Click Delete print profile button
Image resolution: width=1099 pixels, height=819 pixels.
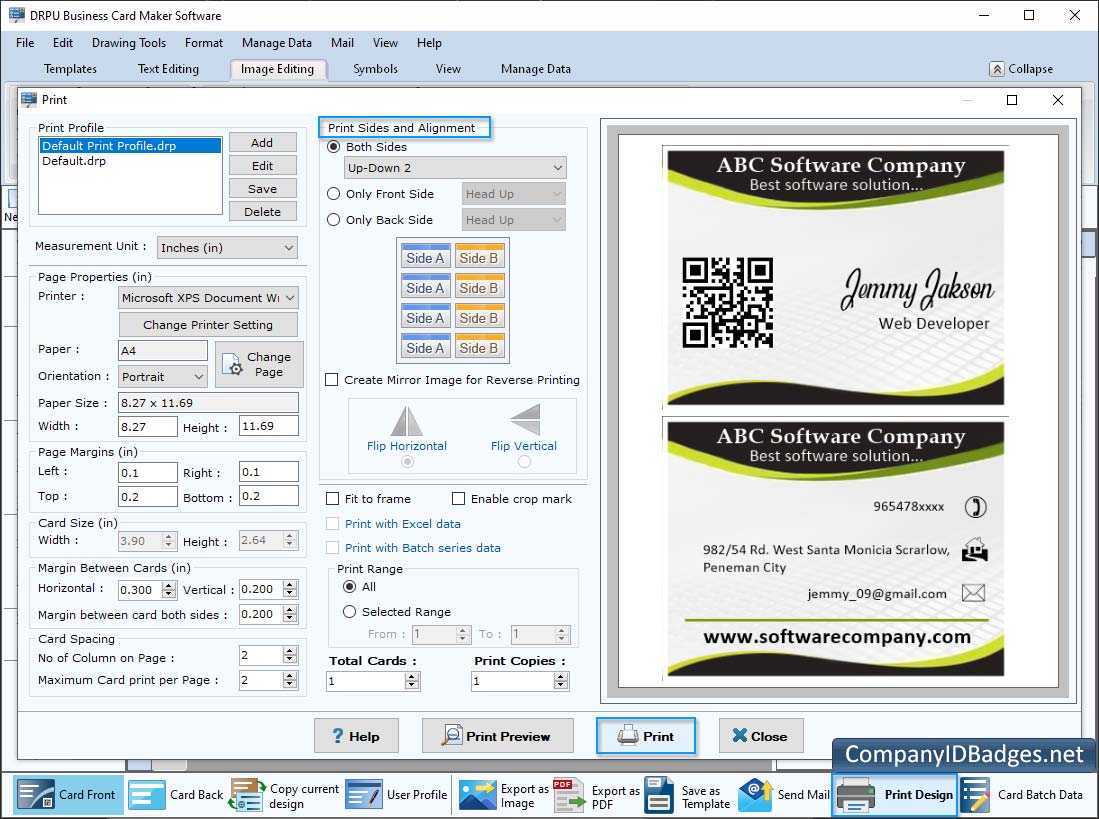pyautogui.click(x=262, y=212)
